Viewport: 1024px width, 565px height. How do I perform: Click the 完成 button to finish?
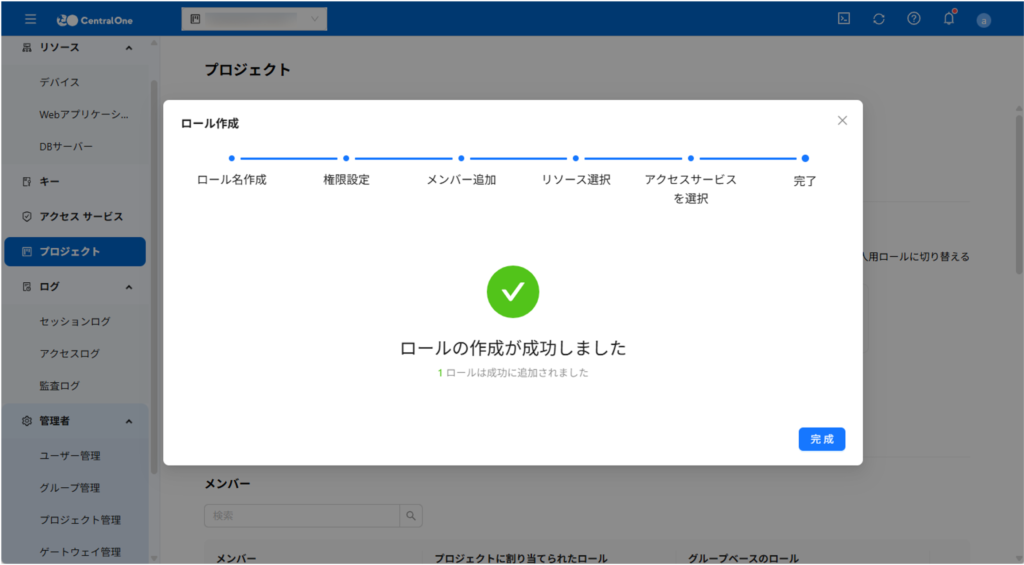tap(821, 439)
